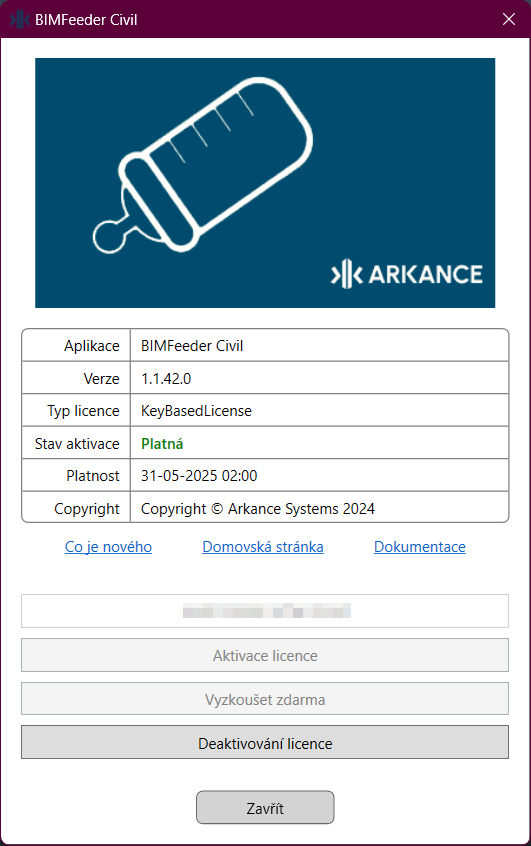Select the Verze value 1.1.42.0
Image resolution: width=531 pixels, height=846 pixels.
(x=166, y=379)
